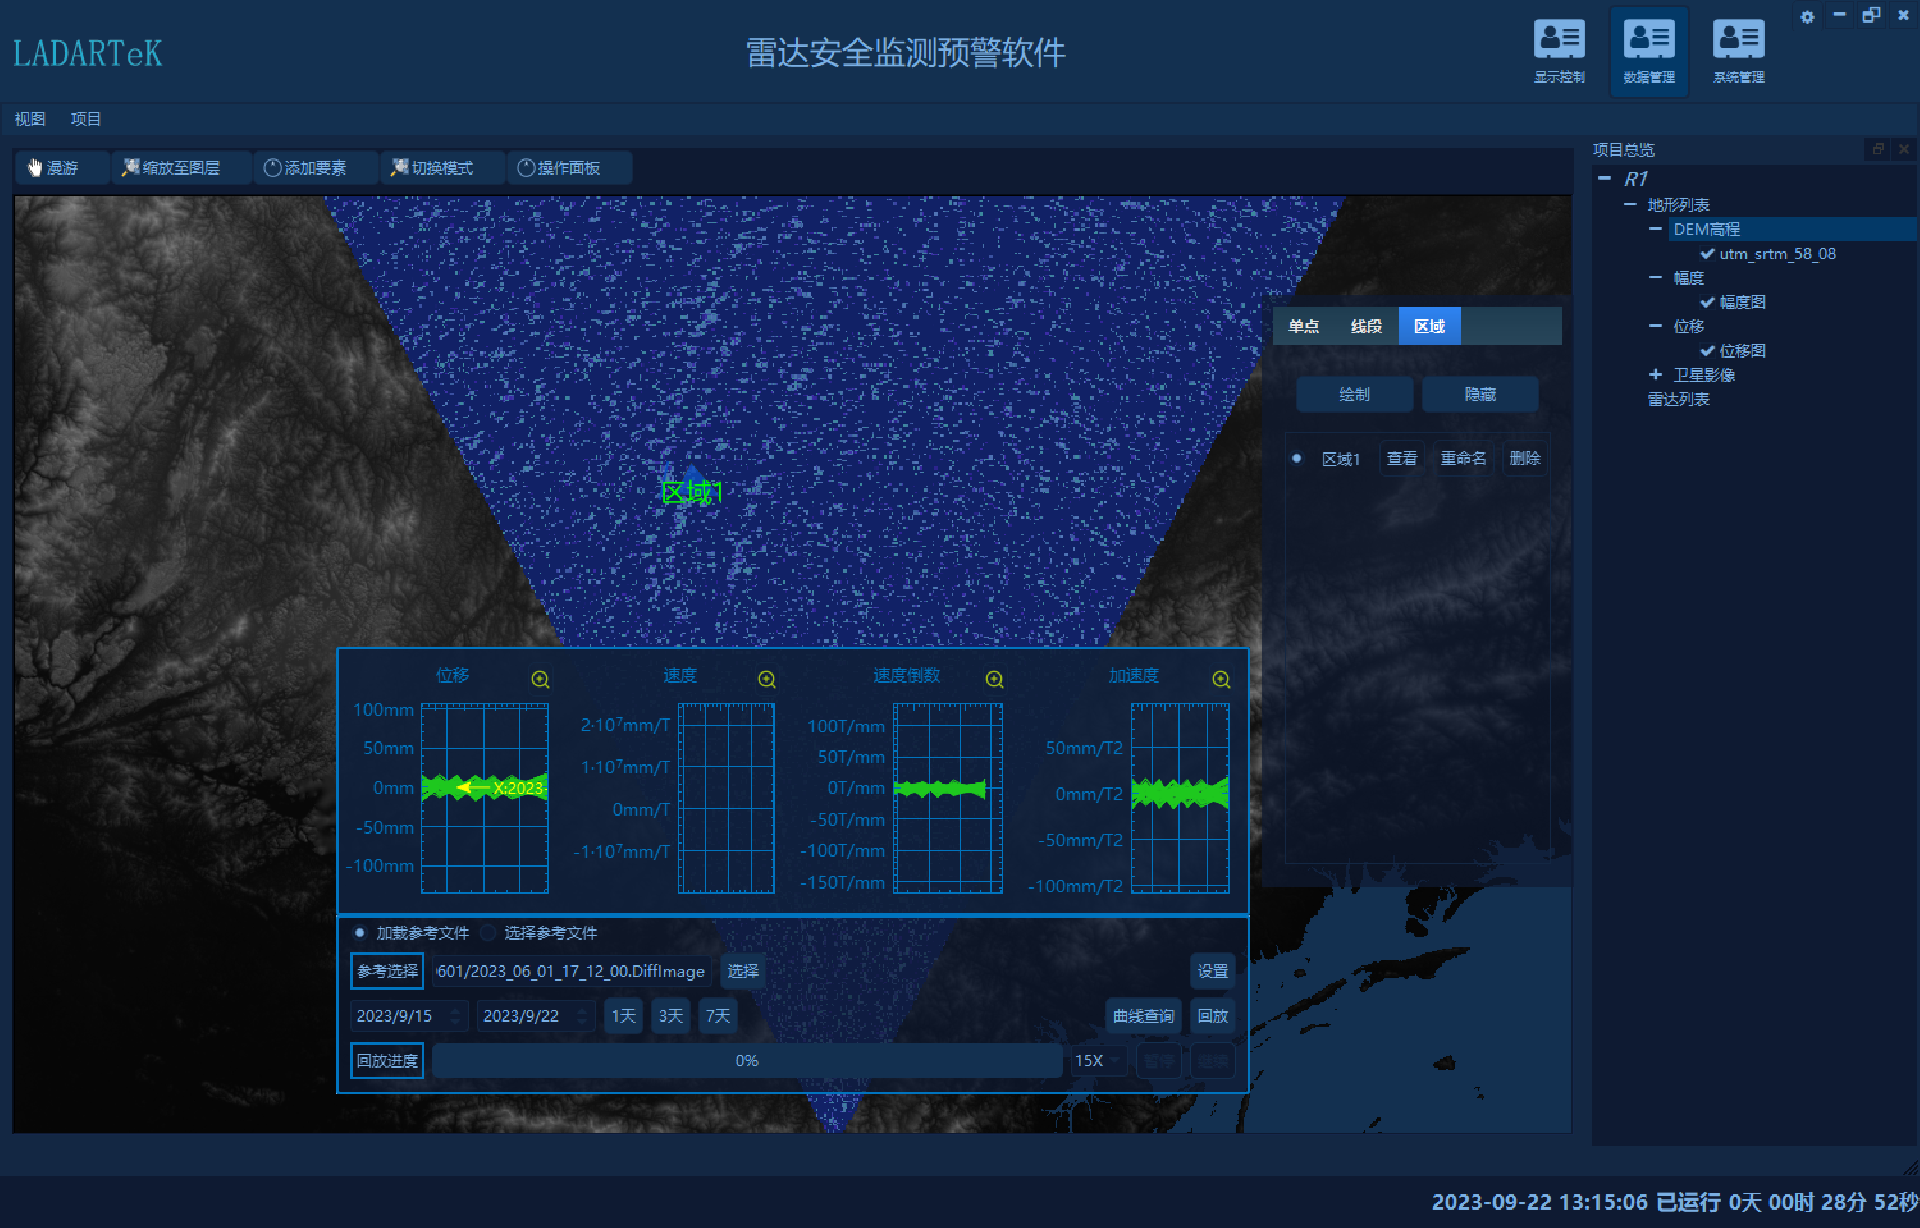Collapse the DEM高程 tree node

[1656, 229]
